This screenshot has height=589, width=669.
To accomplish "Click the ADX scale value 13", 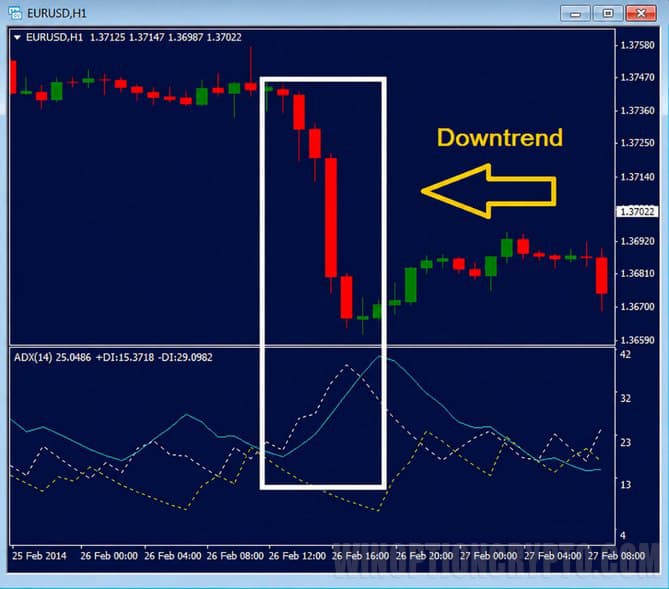I will (625, 484).
